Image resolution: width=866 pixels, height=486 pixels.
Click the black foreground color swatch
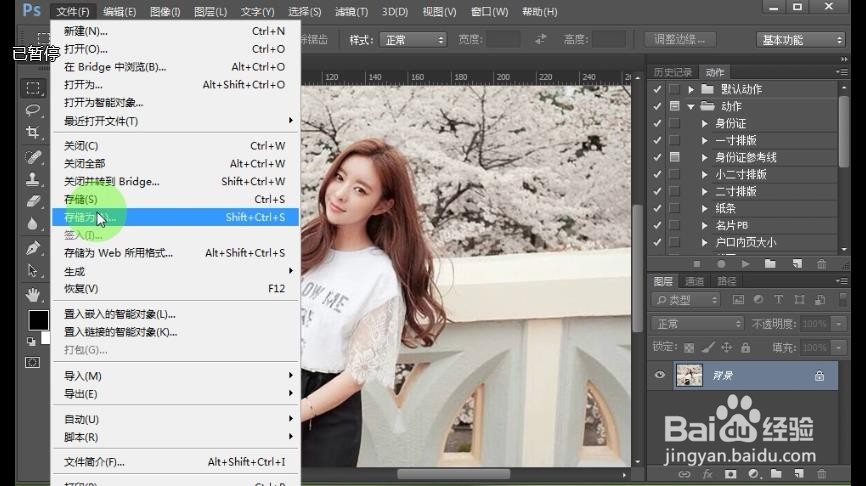pyautogui.click(x=38, y=320)
